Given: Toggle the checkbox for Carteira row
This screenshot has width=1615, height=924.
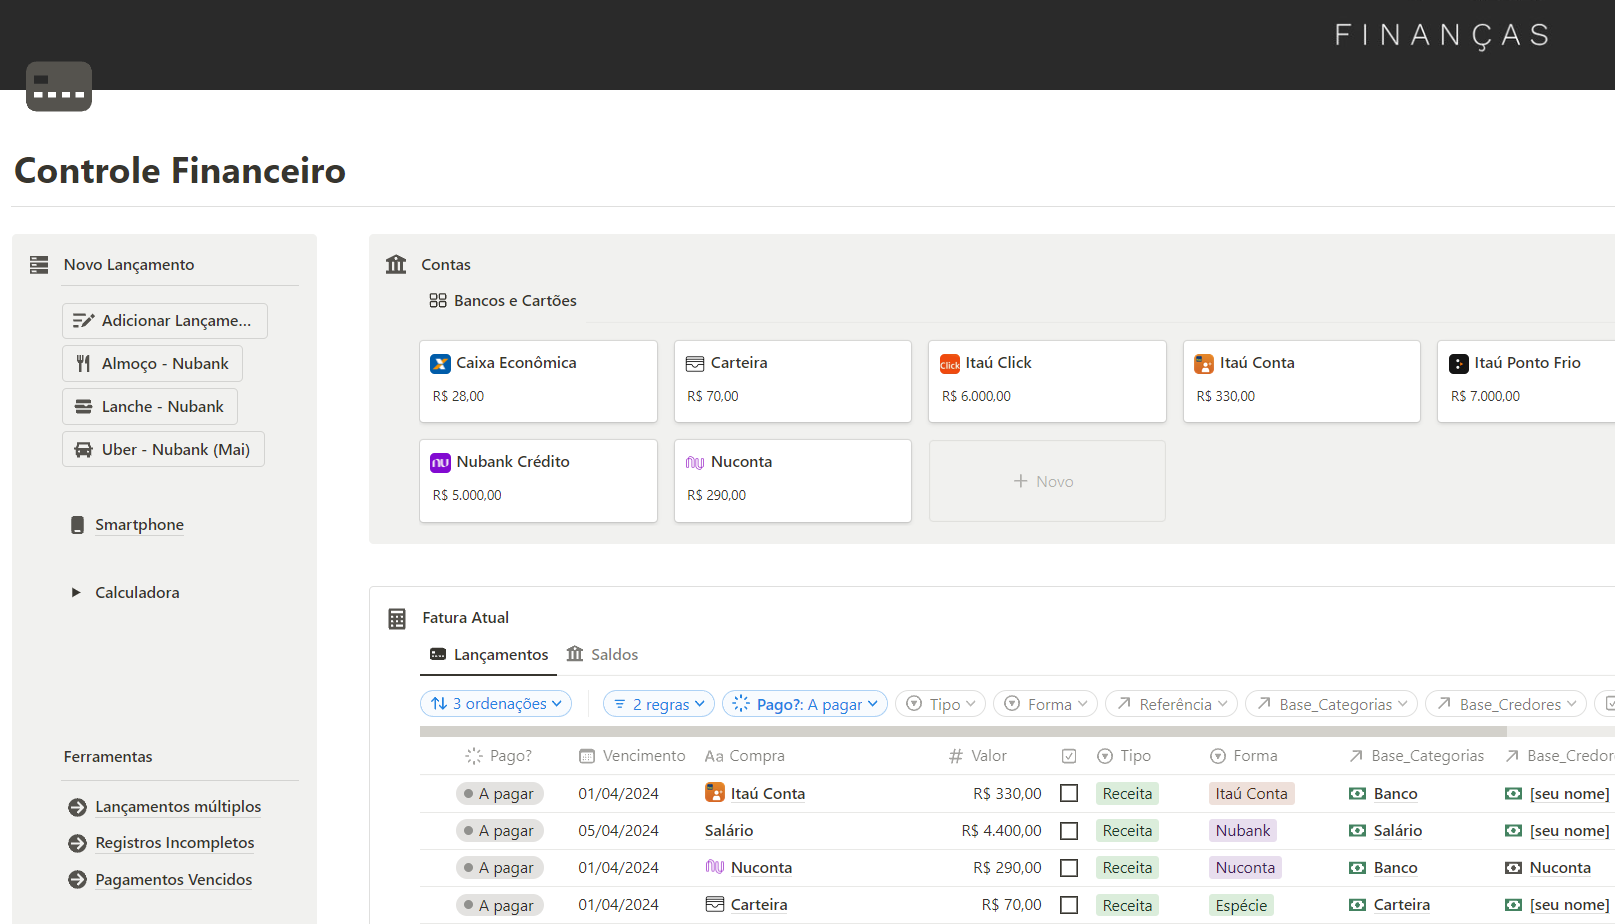Looking at the screenshot, I should (1069, 905).
